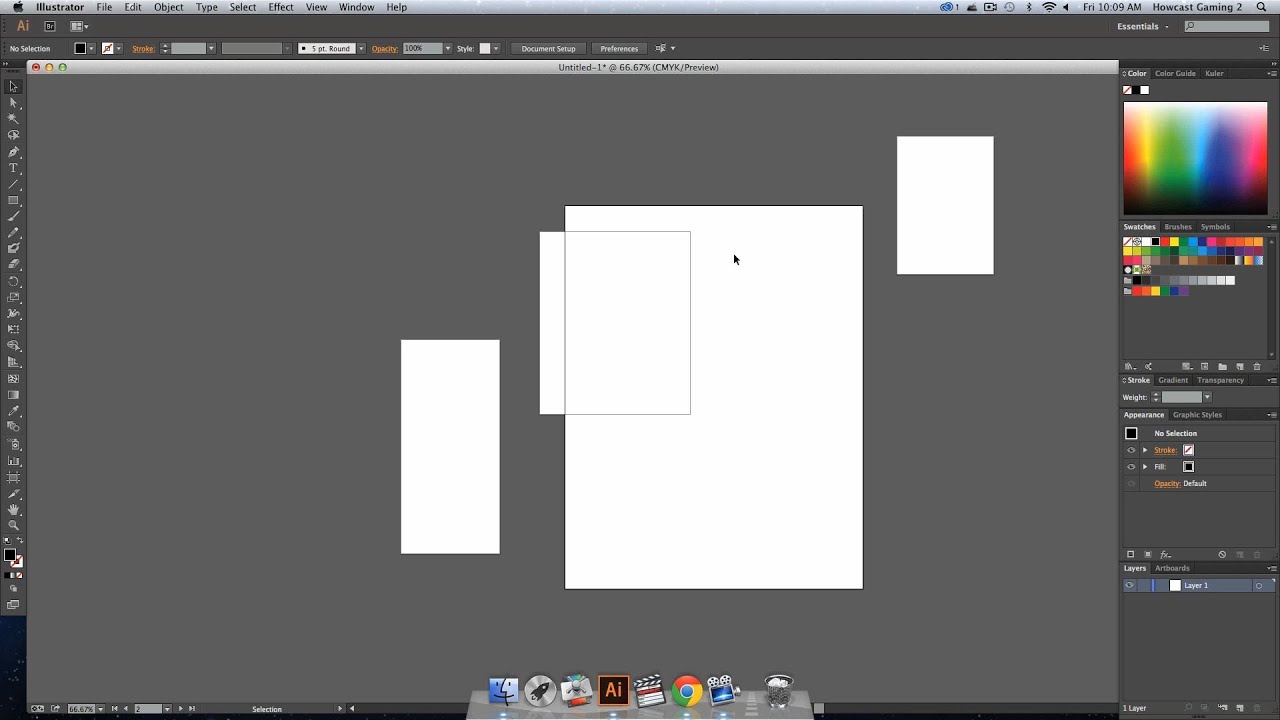
Task: Select the Free Transform tool
Action: (x=14, y=329)
